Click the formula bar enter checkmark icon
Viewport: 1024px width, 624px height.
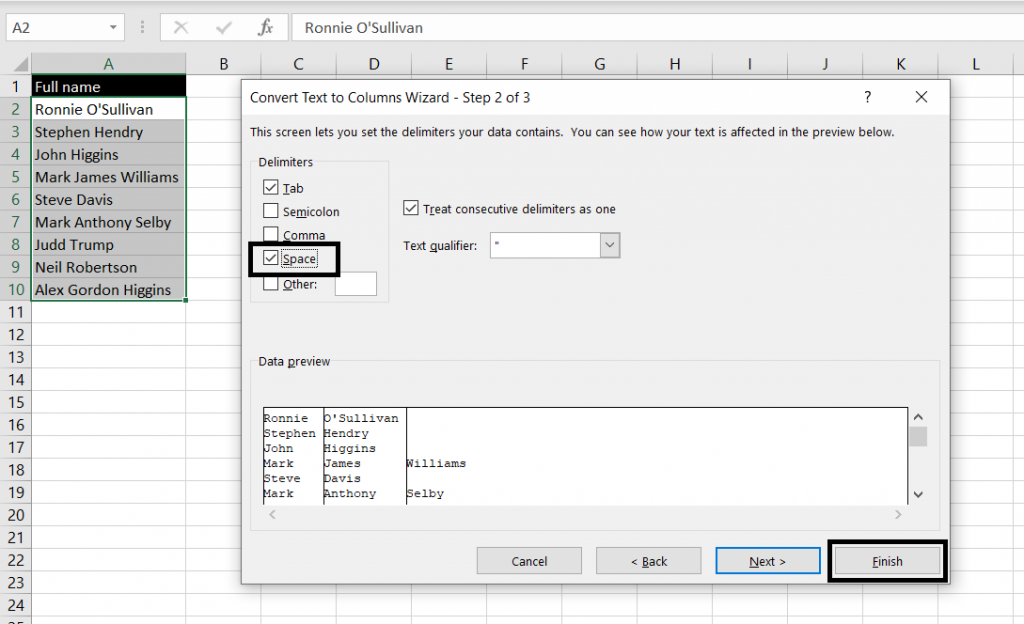(223, 27)
